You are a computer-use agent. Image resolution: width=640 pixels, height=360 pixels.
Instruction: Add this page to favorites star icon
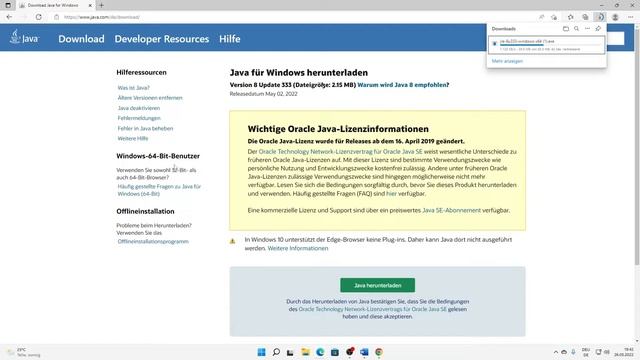coord(554,17)
